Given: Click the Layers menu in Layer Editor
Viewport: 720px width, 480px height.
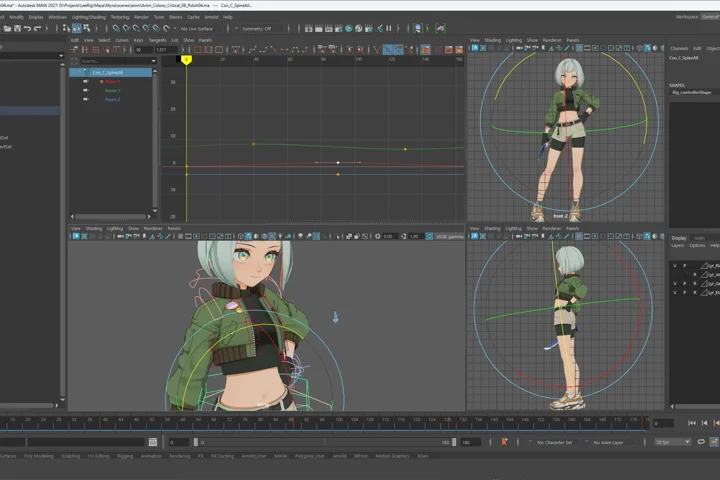Looking at the screenshot, I should 678,246.
